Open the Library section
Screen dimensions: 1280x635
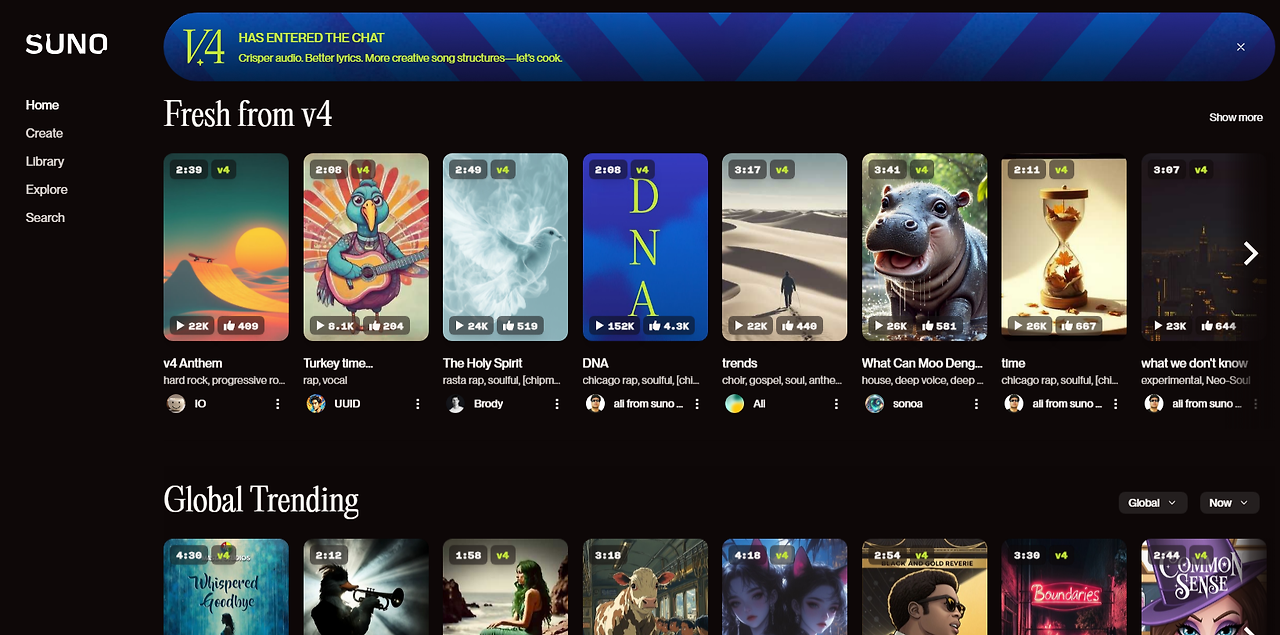point(45,161)
